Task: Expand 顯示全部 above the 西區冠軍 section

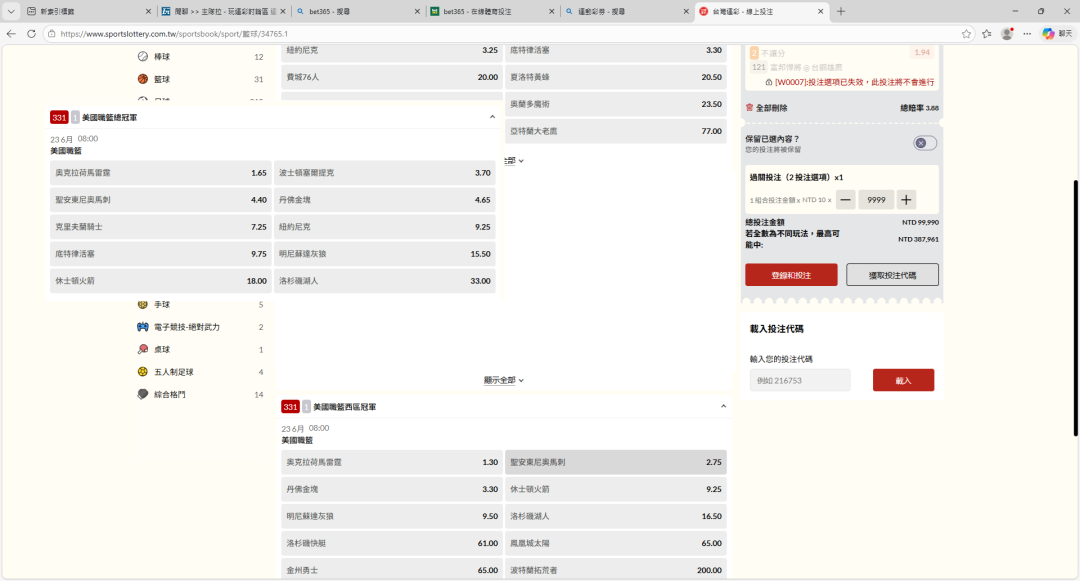Action: pyautogui.click(x=504, y=380)
